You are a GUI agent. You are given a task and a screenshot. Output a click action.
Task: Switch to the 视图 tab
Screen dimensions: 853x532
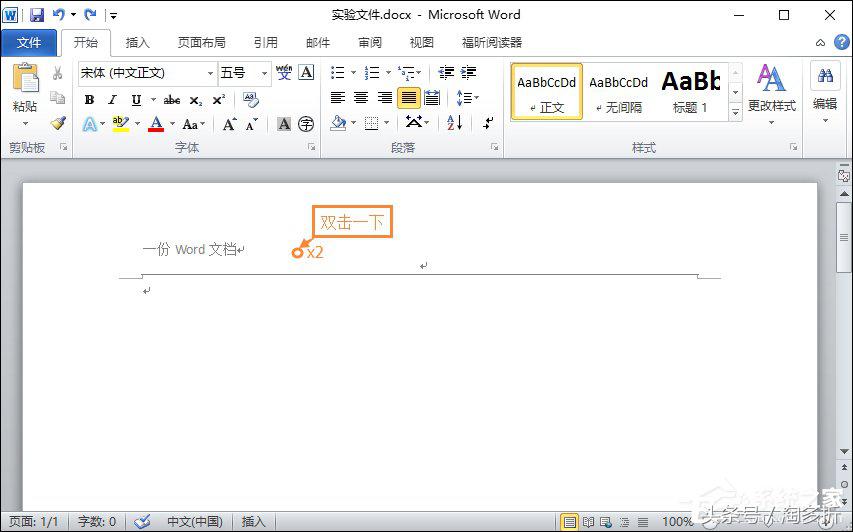[x=422, y=42]
